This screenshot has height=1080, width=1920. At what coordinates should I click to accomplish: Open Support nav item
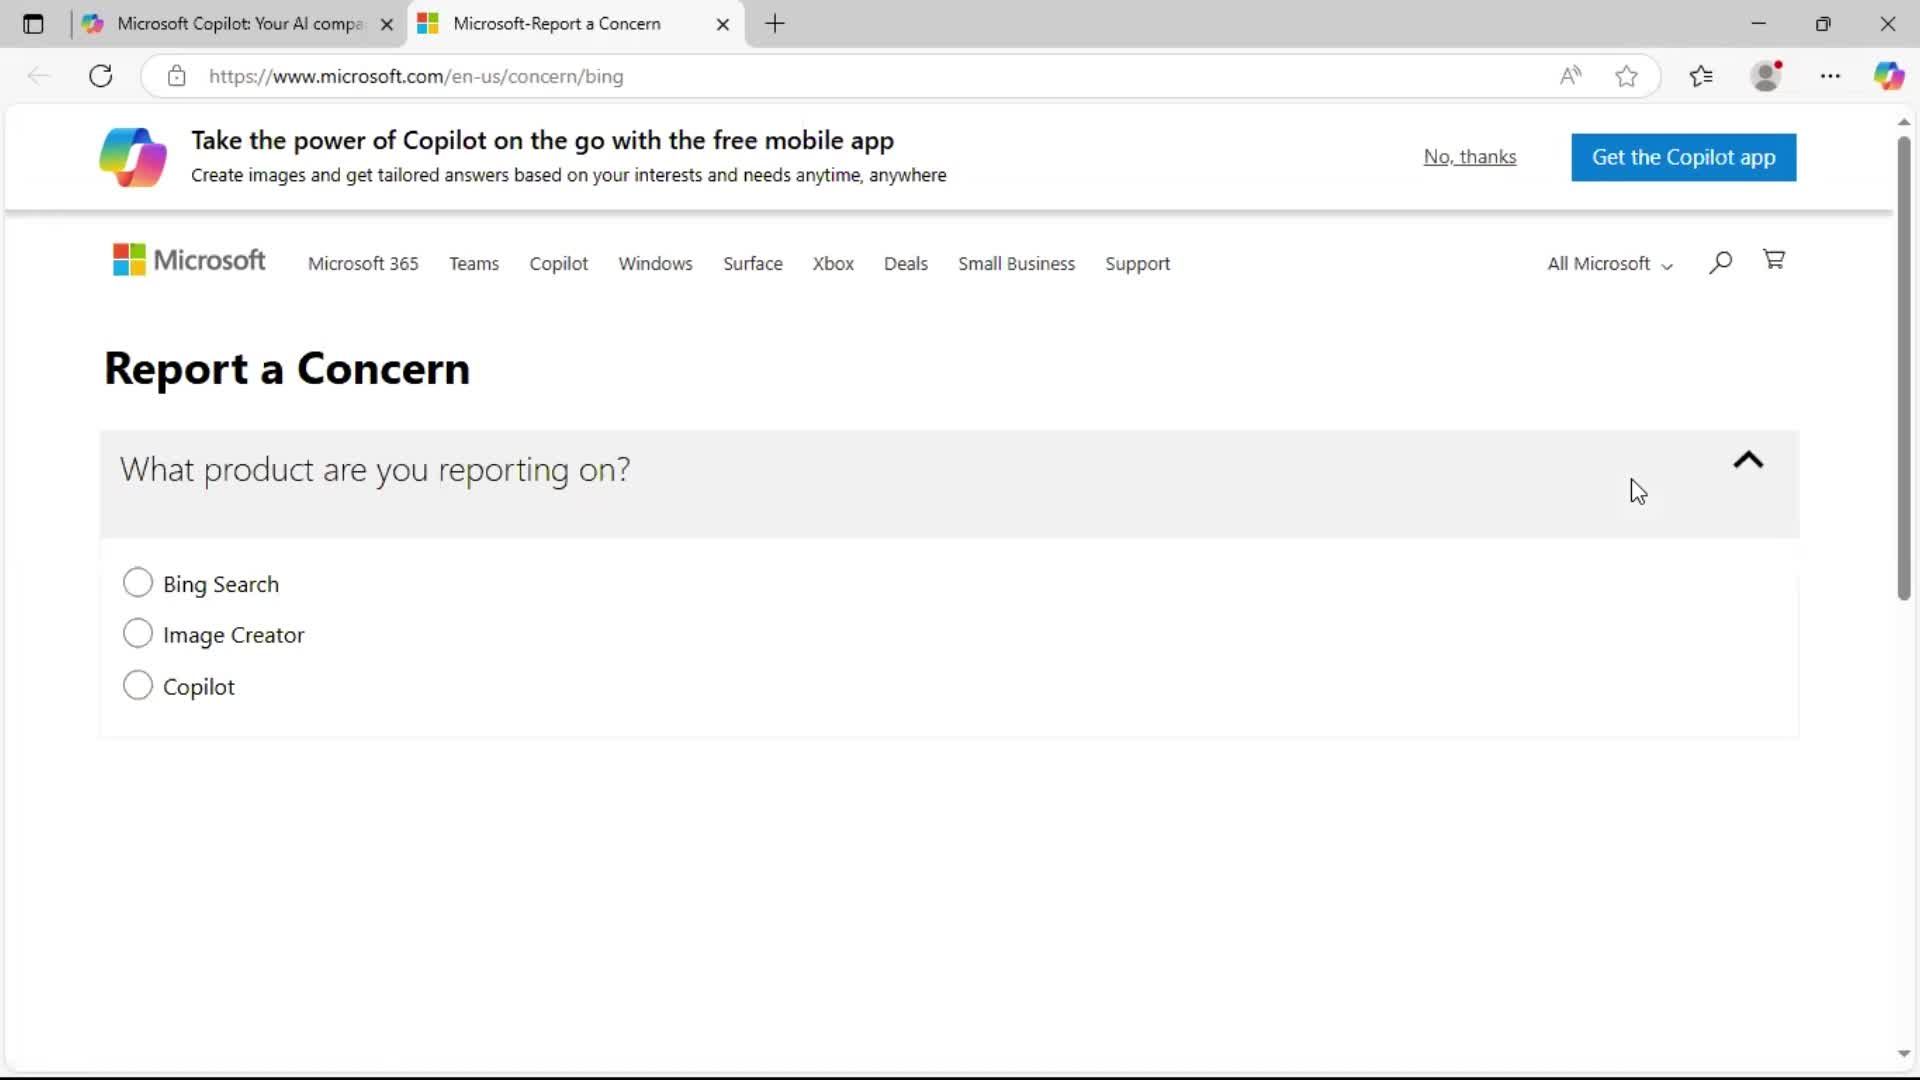click(1138, 264)
